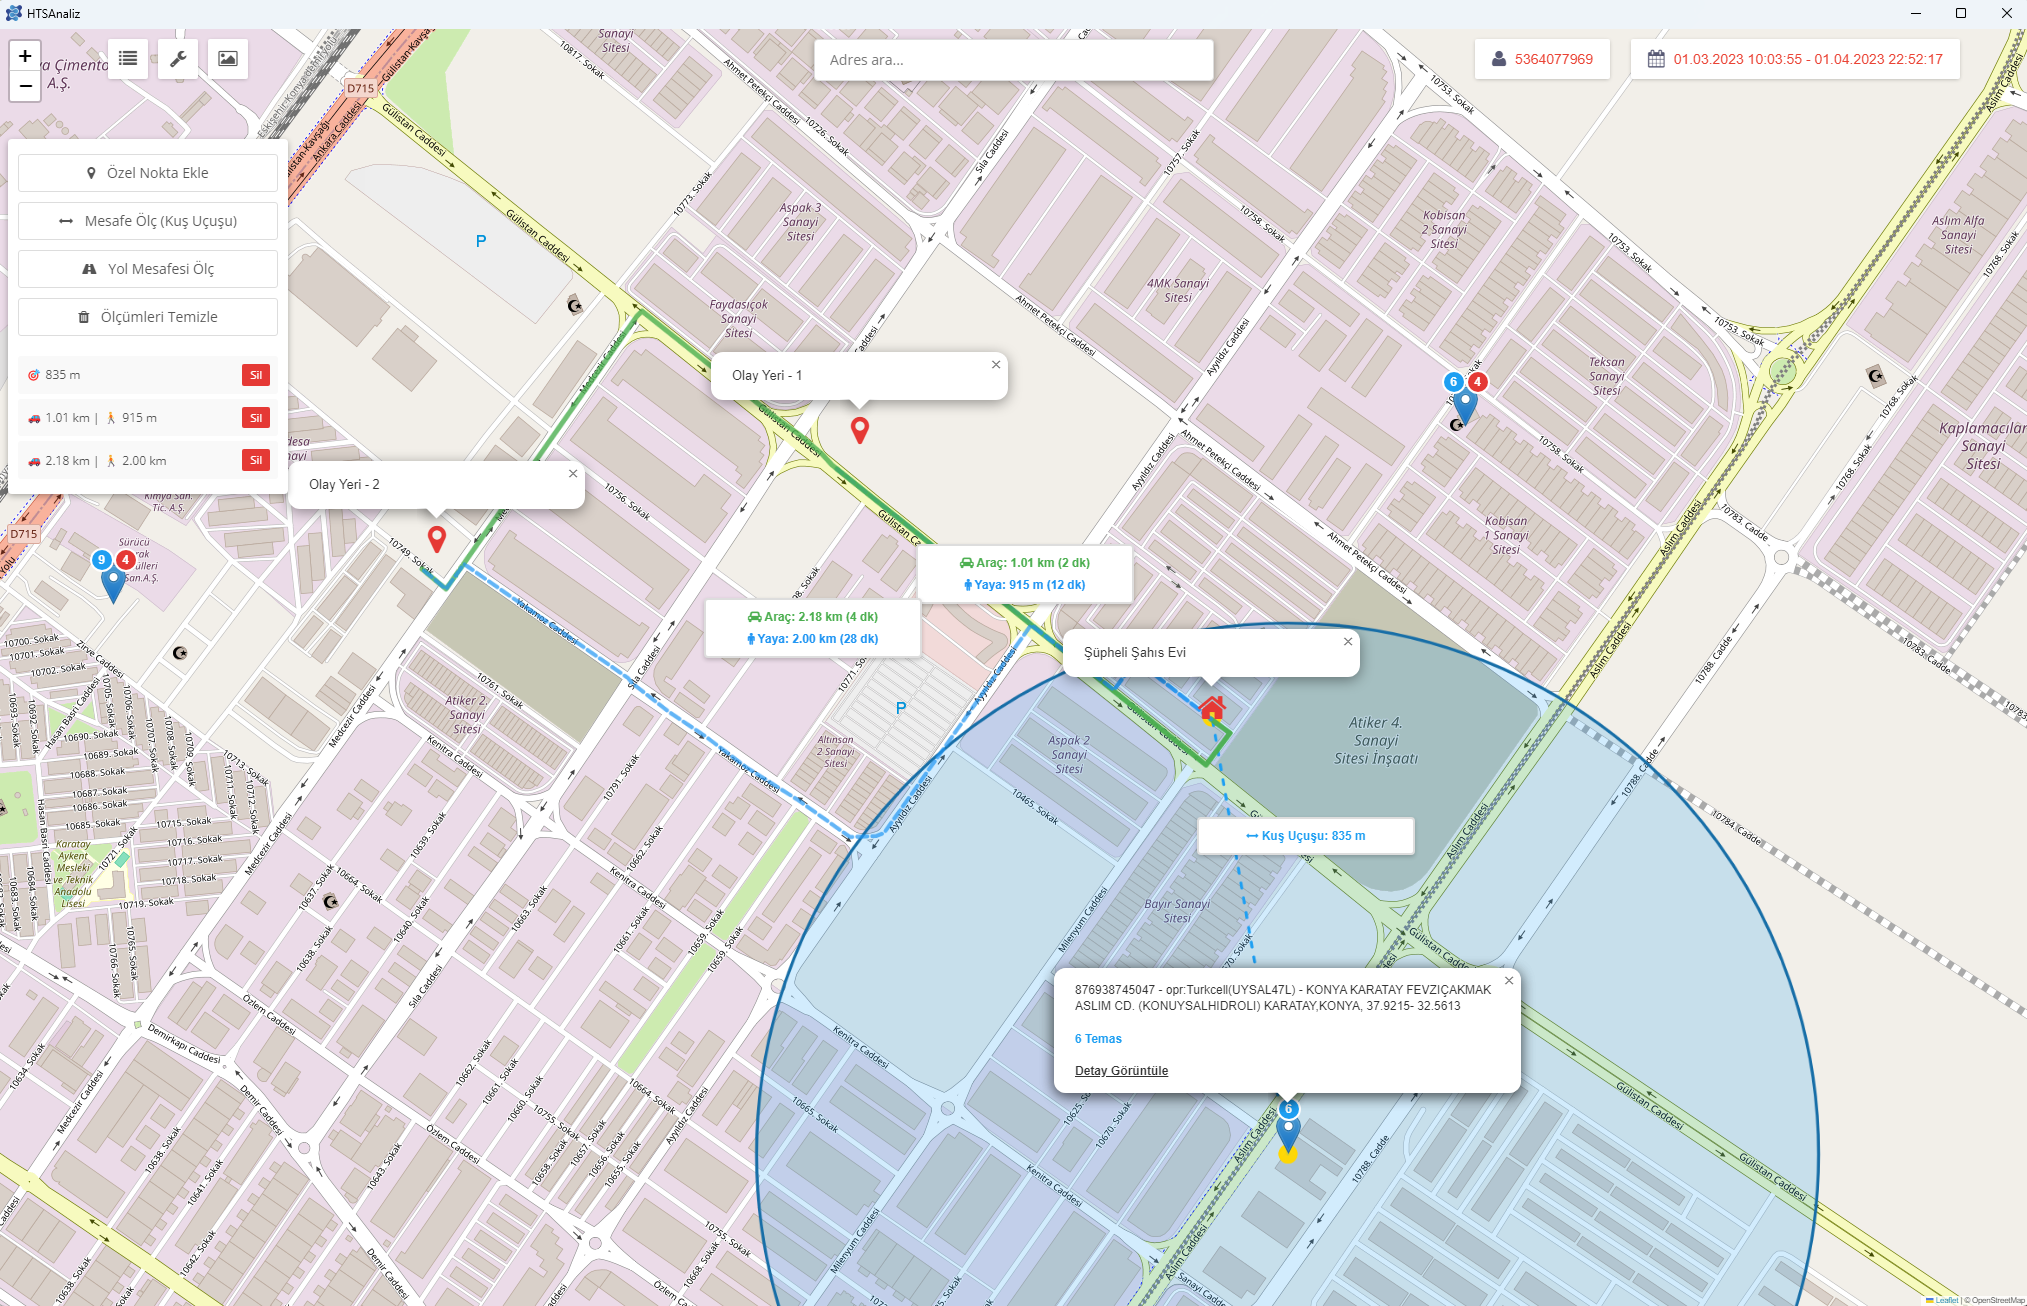The image size is (2027, 1306).
Task: Click the blue tower marker with badges 6 and 4
Action: [1465, 407]
